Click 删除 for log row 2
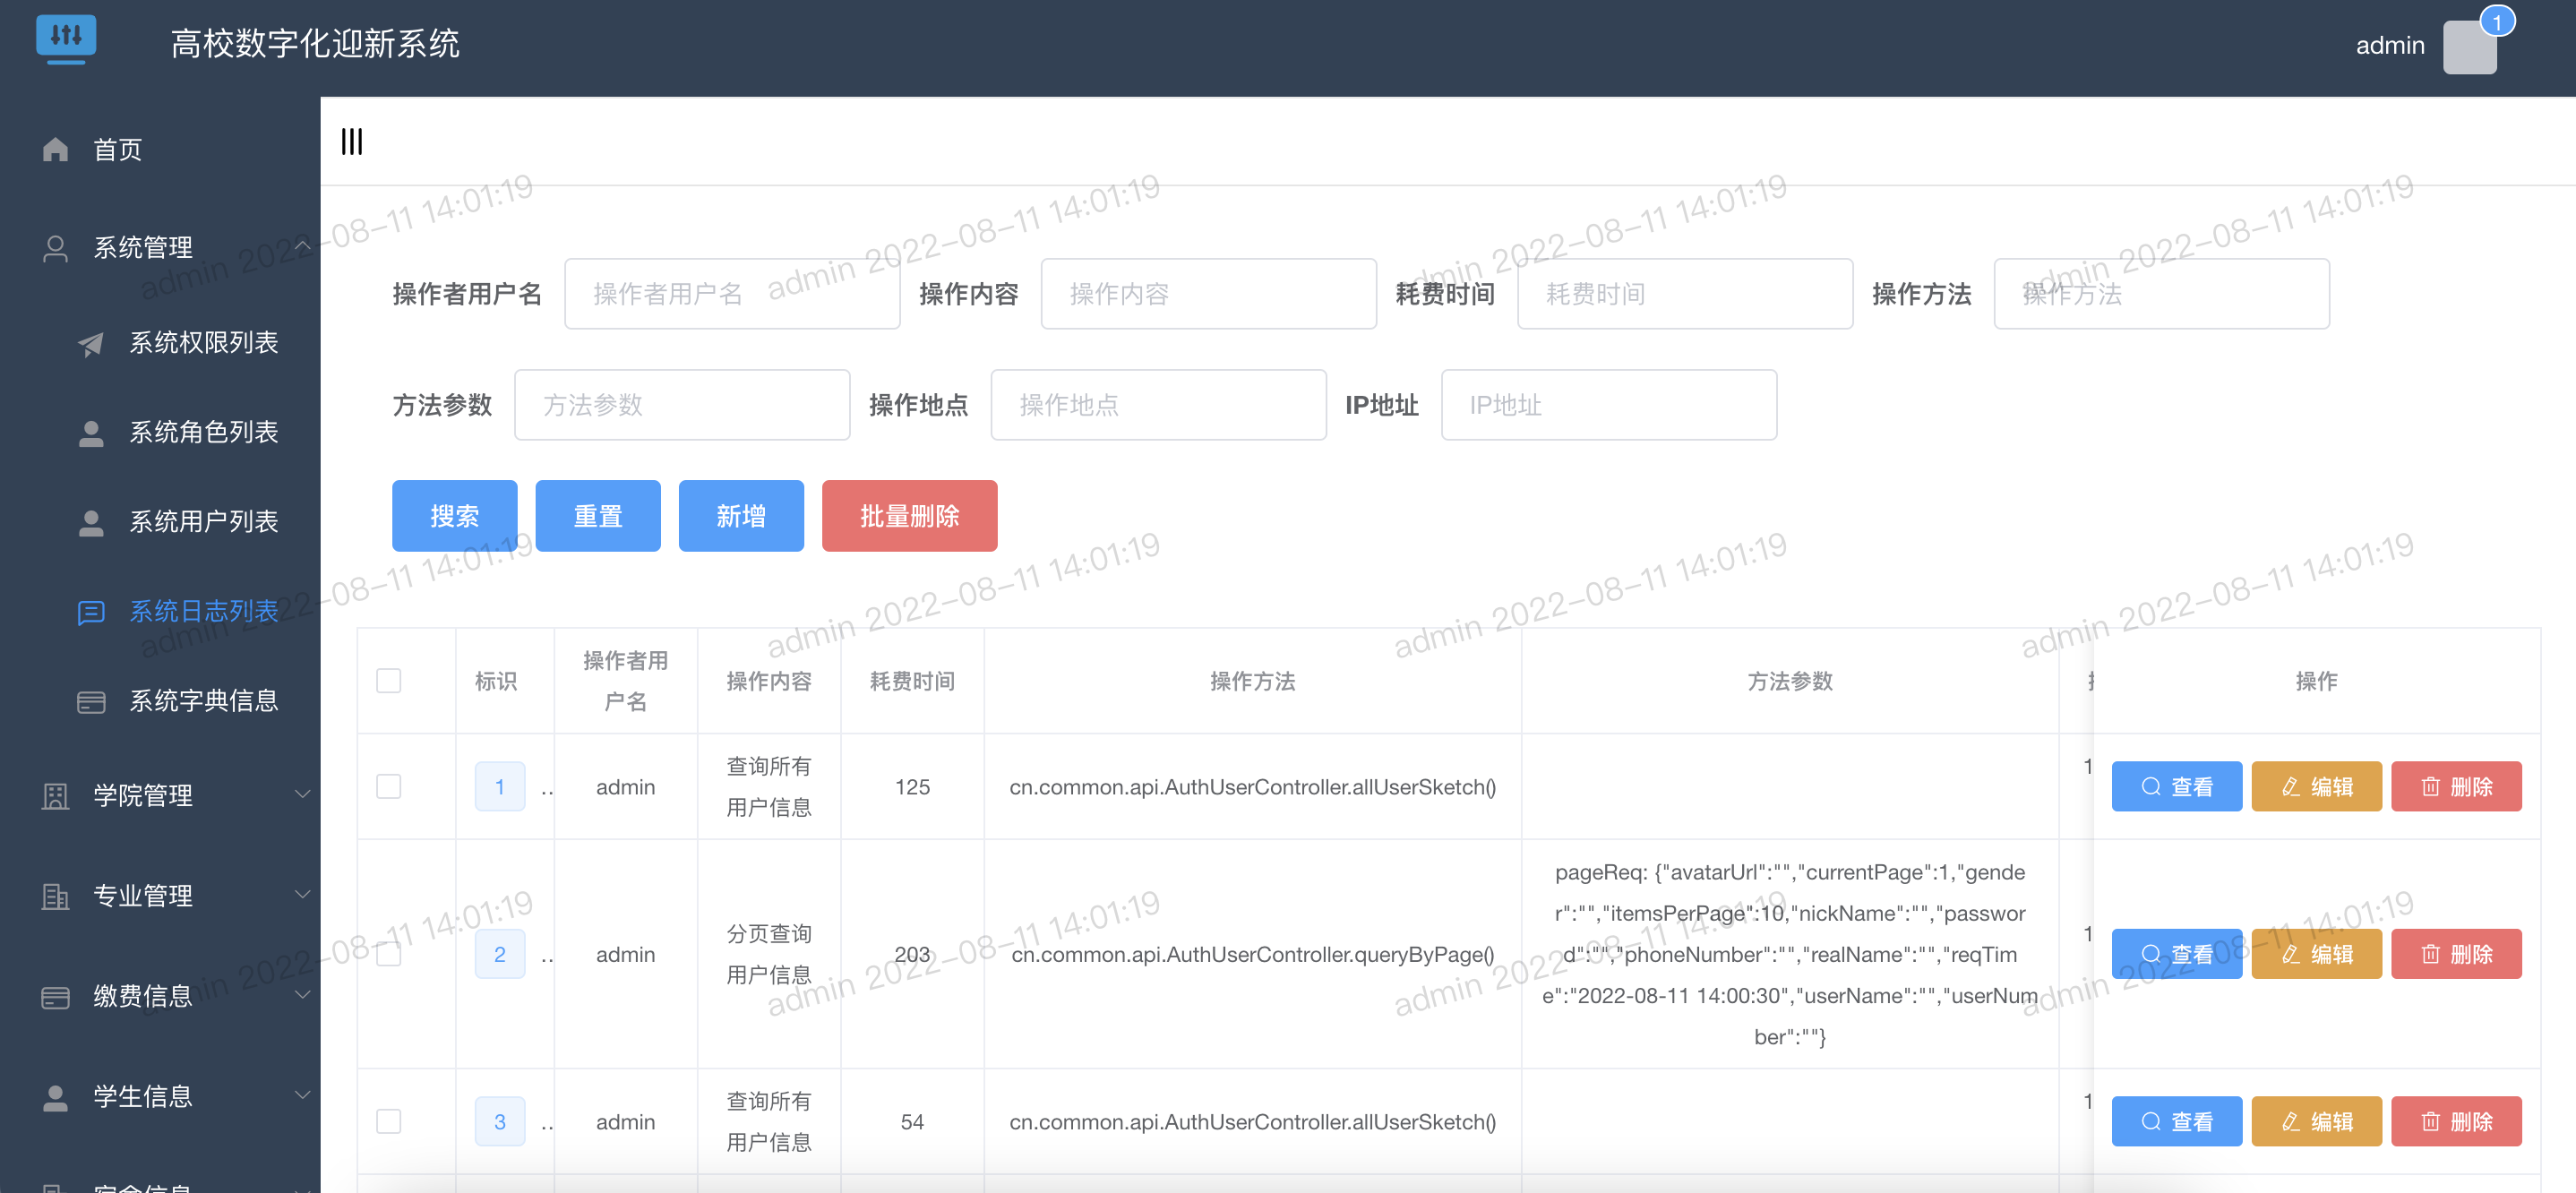The width and height of the screenshot is (2576, 1193). pos(2457,954)
